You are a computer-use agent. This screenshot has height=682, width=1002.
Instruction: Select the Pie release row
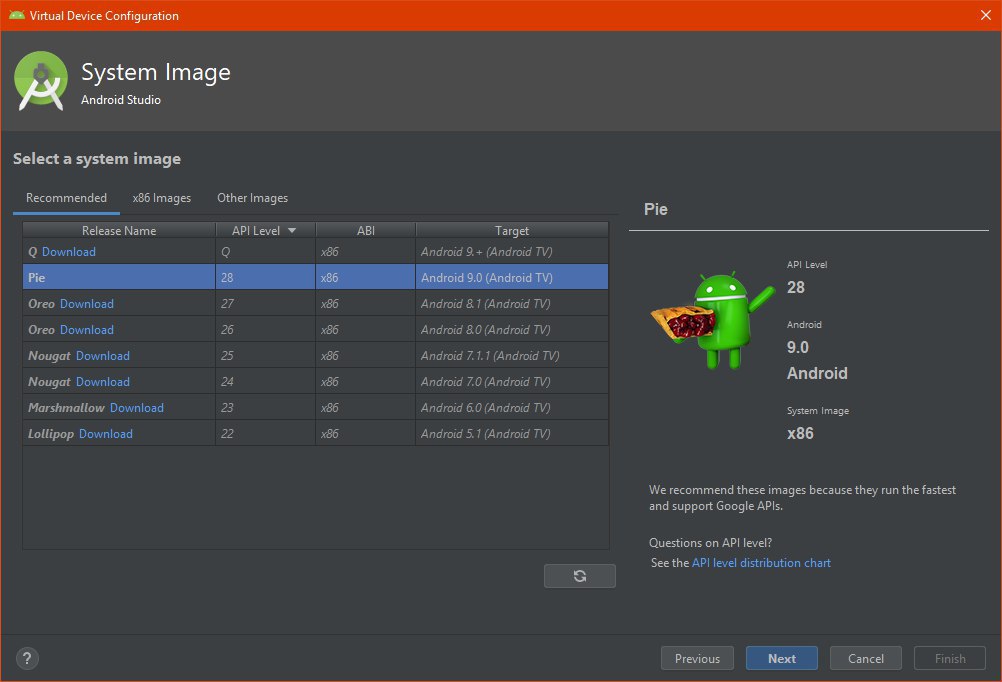tap(316, 277)
